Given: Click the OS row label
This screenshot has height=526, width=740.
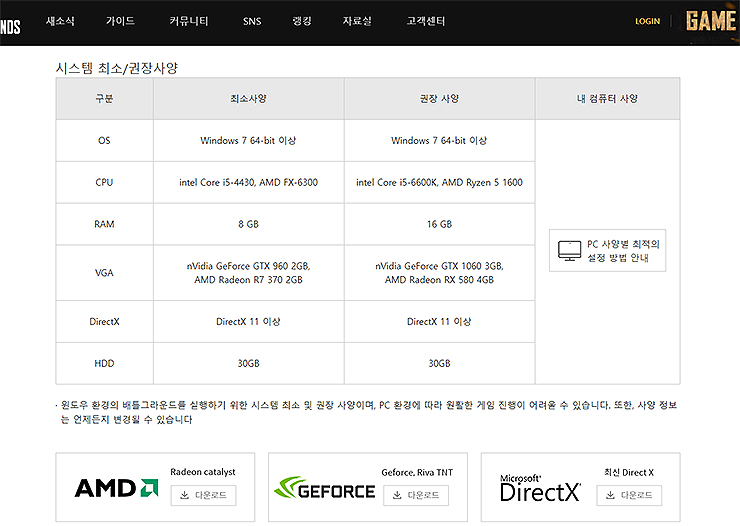Looking at the screenshot, I should click(x=104, y=141).
